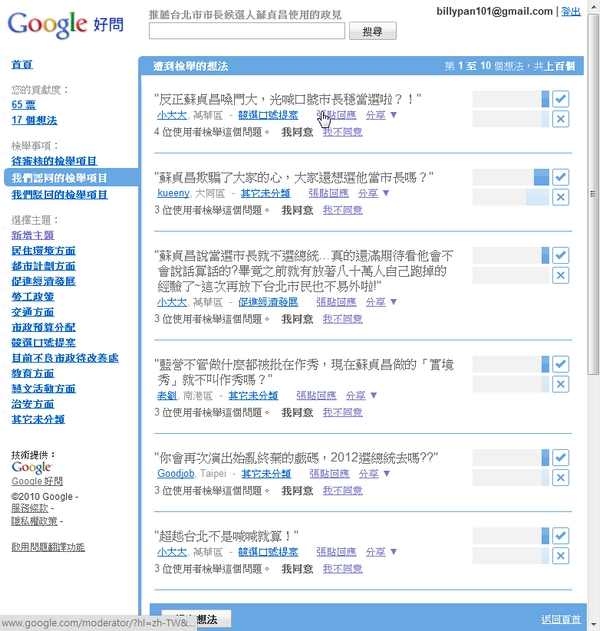Vote X against "蘇貞昌欺騙了大家的心" idea

tap(561, 197)
